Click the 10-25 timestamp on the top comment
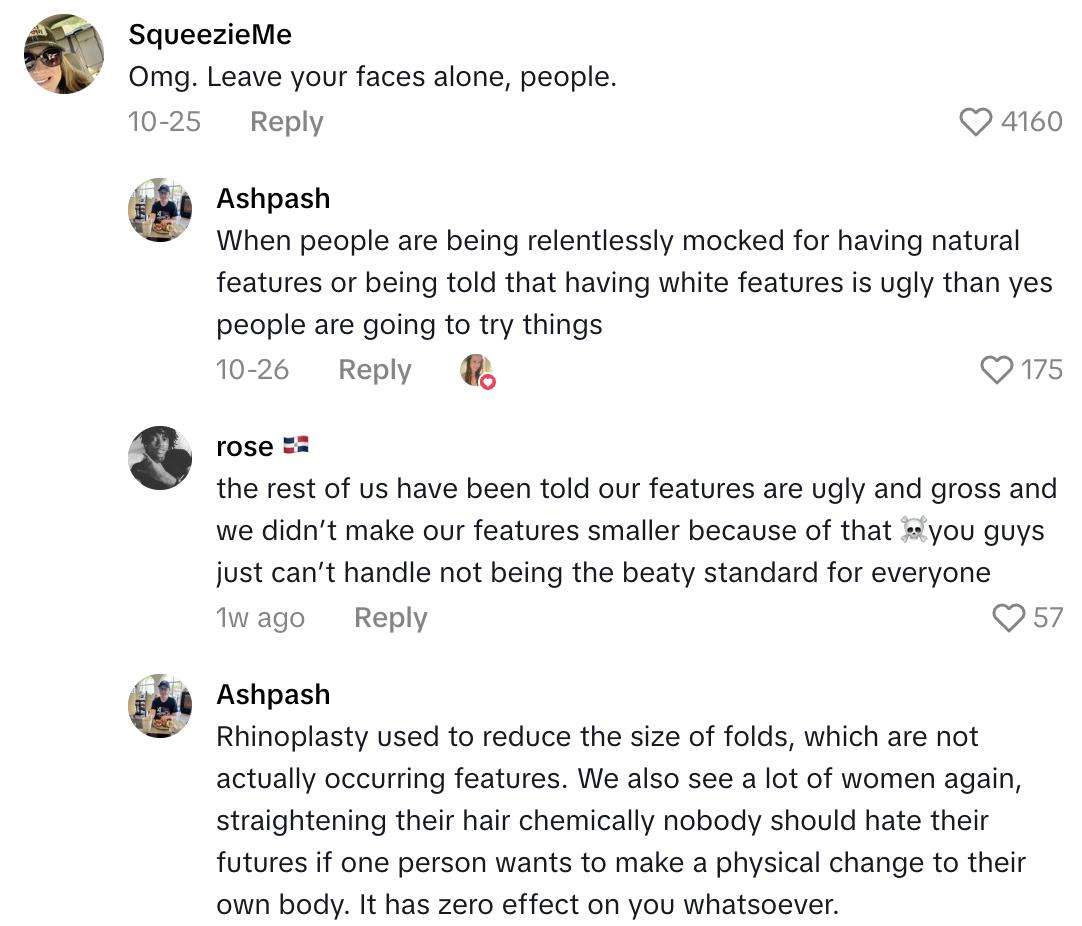The height and width of the screenshot is (926, 1082). [x=164, y=122]
